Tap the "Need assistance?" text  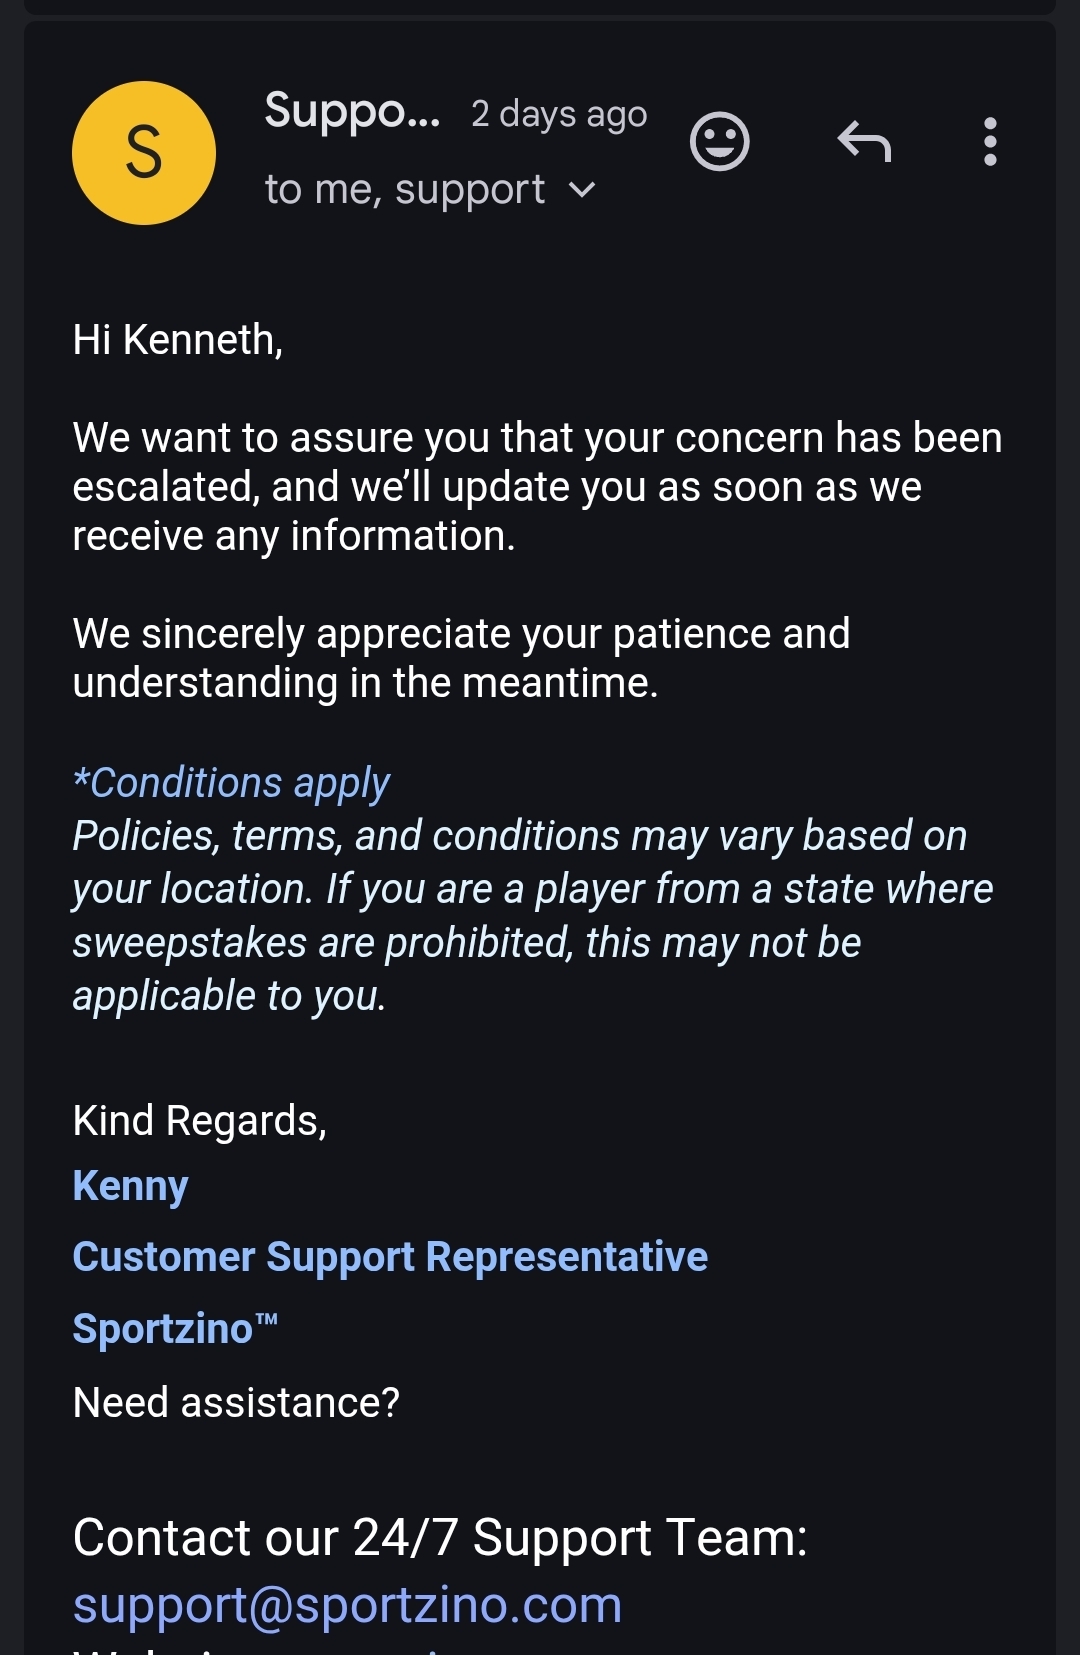coord(236,1402)
